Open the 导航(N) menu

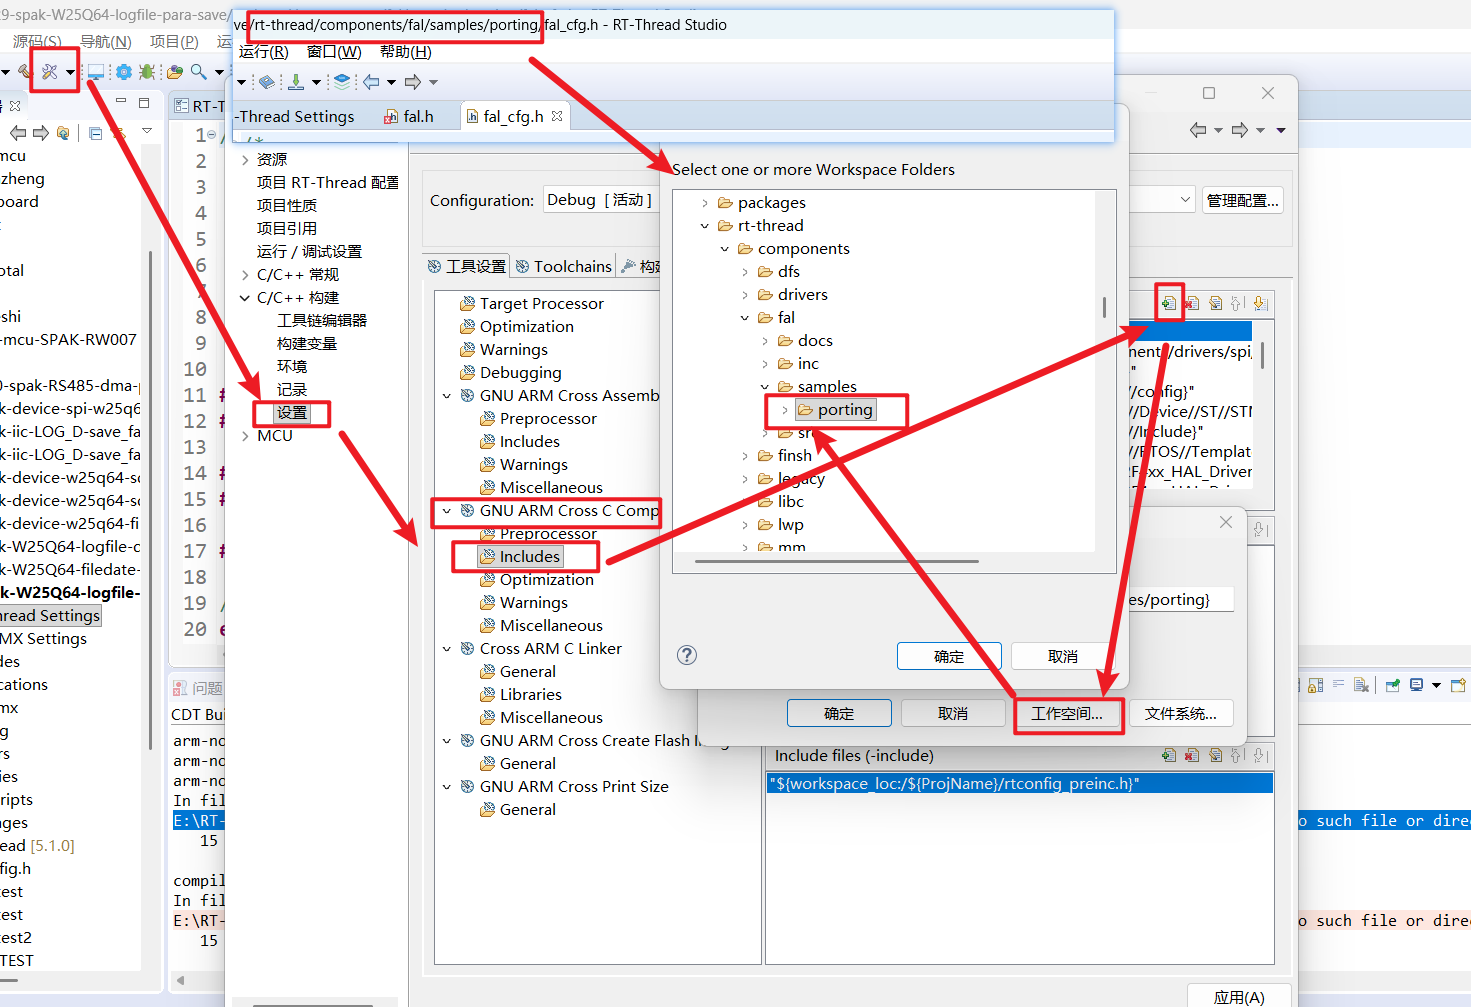coord(106,41)
